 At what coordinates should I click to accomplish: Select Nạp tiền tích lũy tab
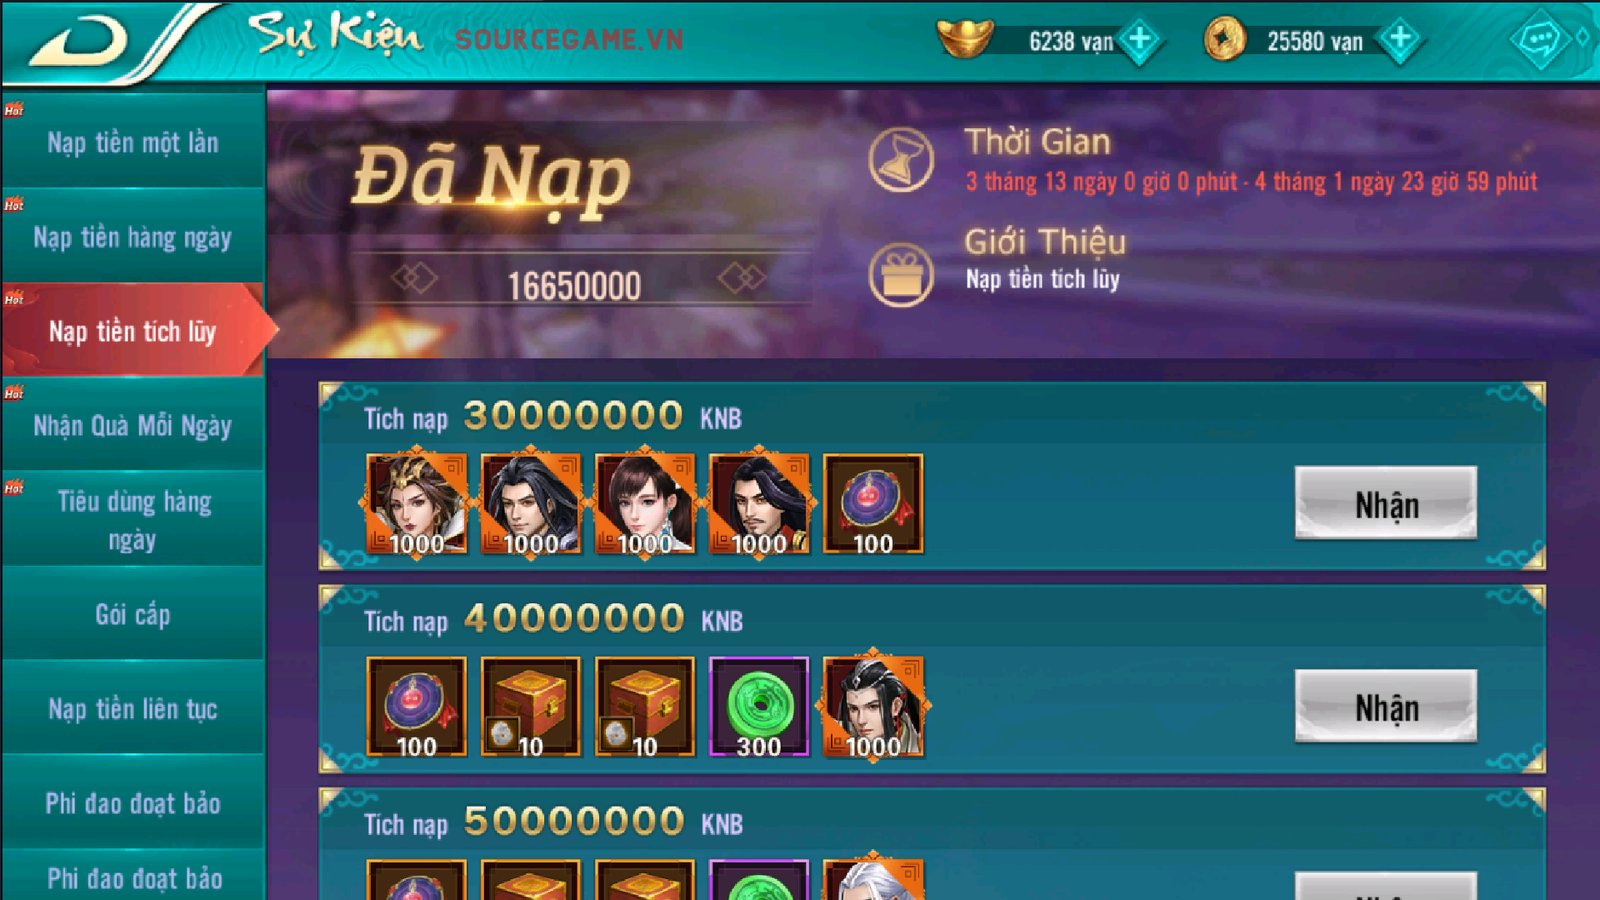click(x=133, y=331)
